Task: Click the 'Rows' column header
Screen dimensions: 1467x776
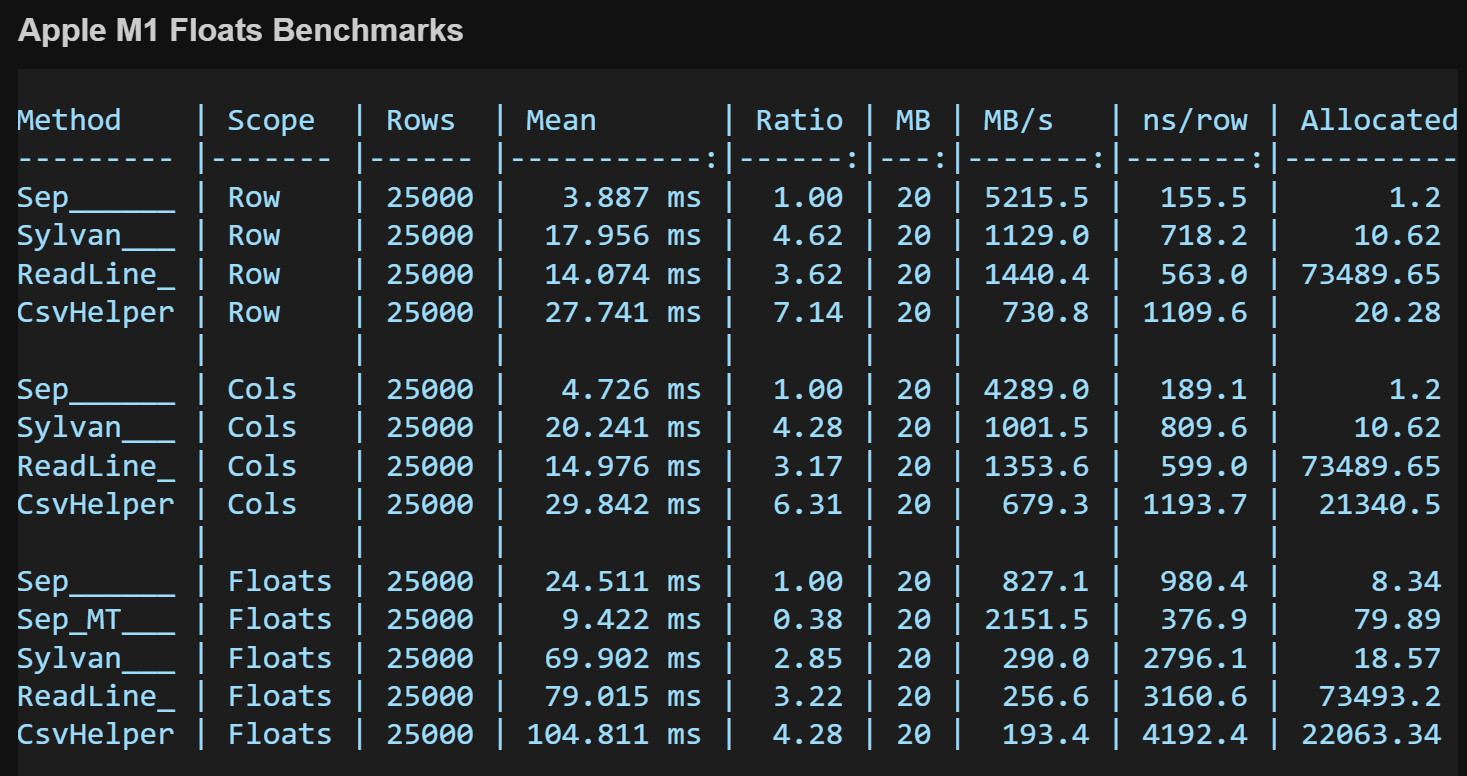Action: pyautogui.click(x=420, y=121)
